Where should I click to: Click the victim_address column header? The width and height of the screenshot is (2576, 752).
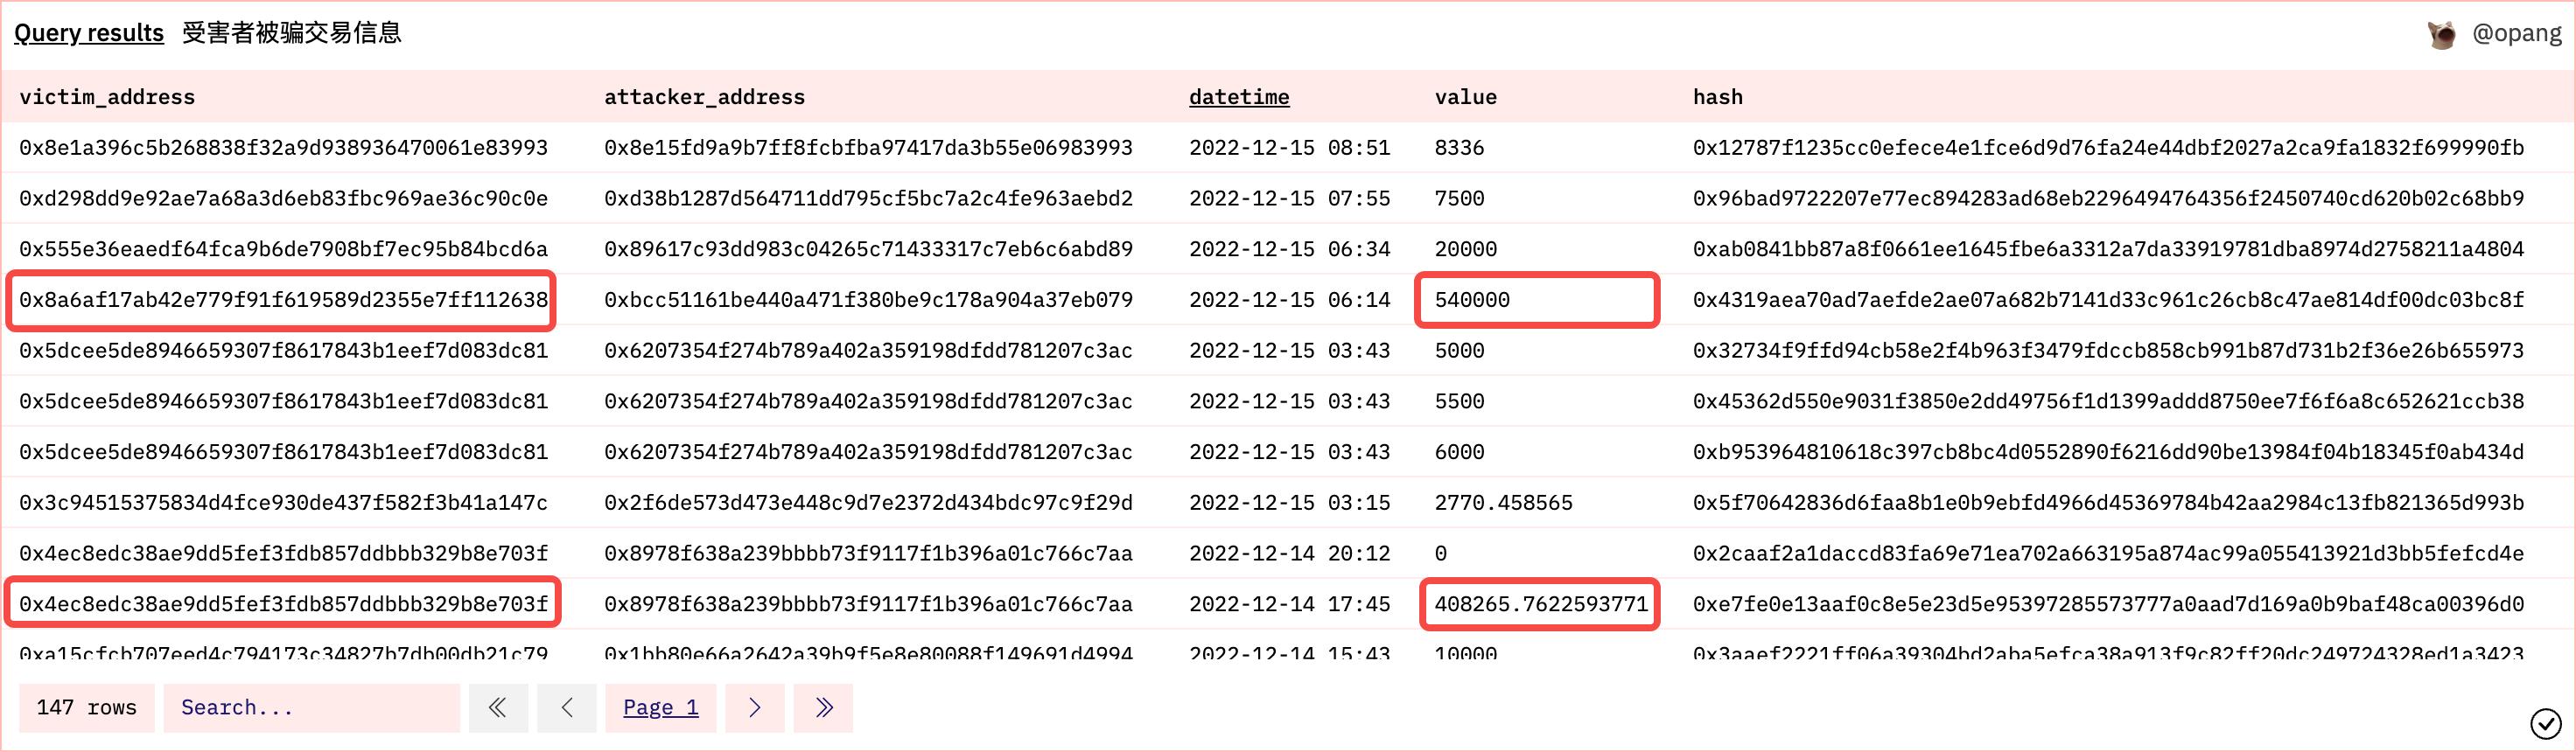(x=107, y=97)
